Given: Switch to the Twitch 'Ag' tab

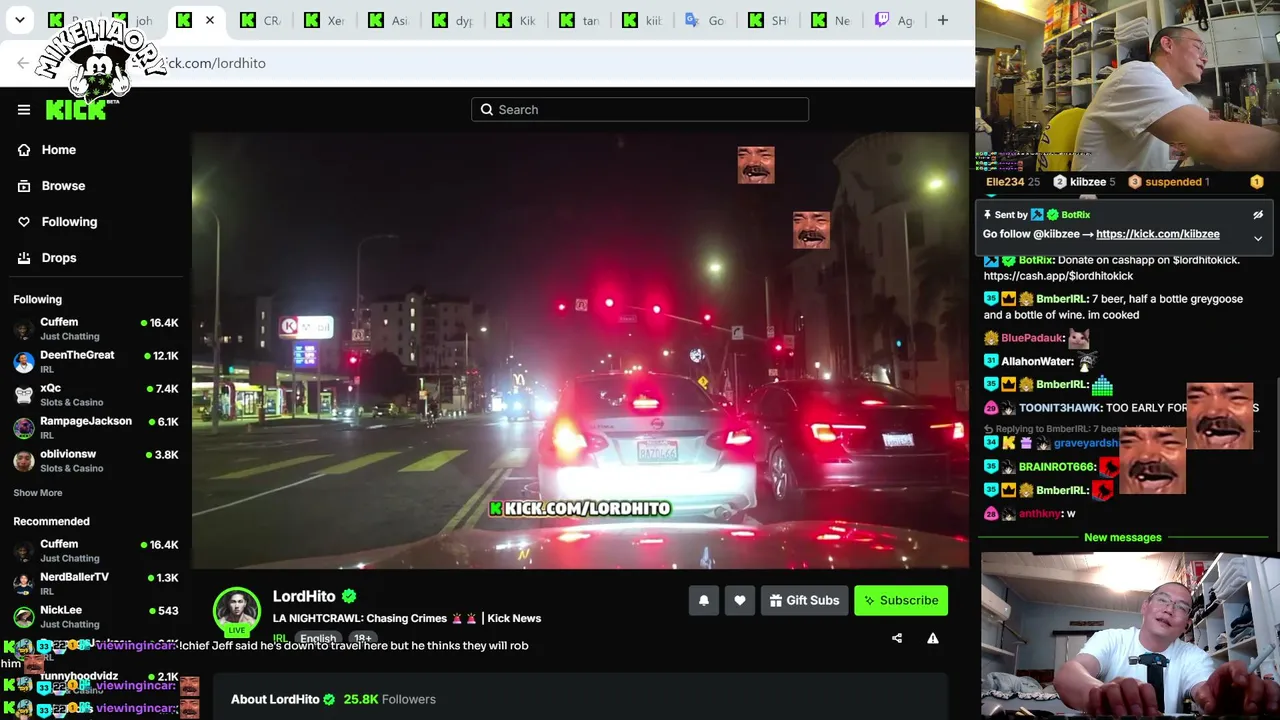Looking at the screenshot, I should [x=894, y=20].
